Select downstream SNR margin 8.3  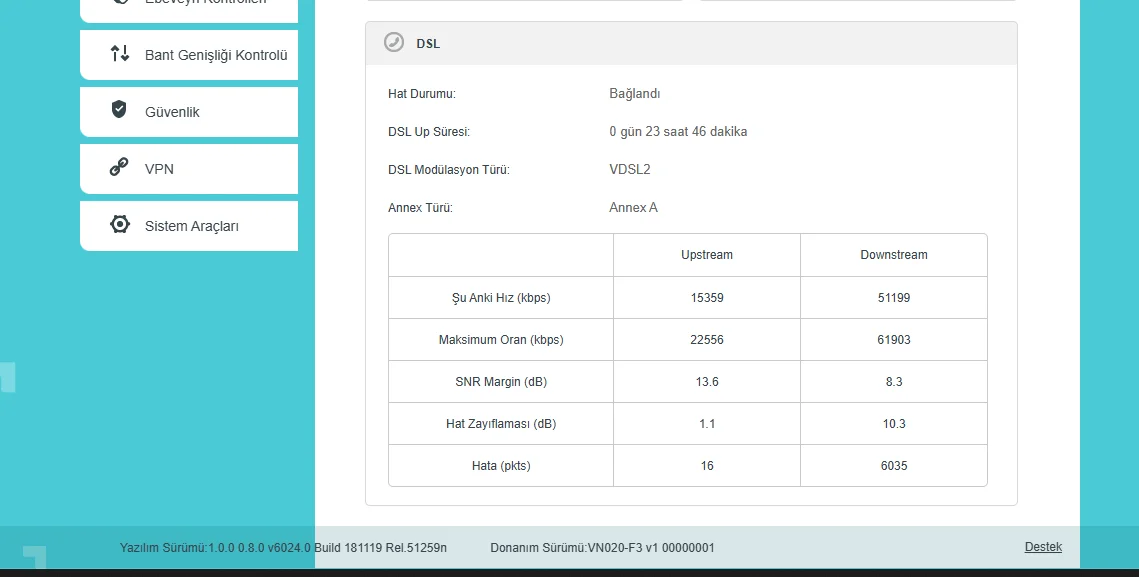tap(893, 382)
